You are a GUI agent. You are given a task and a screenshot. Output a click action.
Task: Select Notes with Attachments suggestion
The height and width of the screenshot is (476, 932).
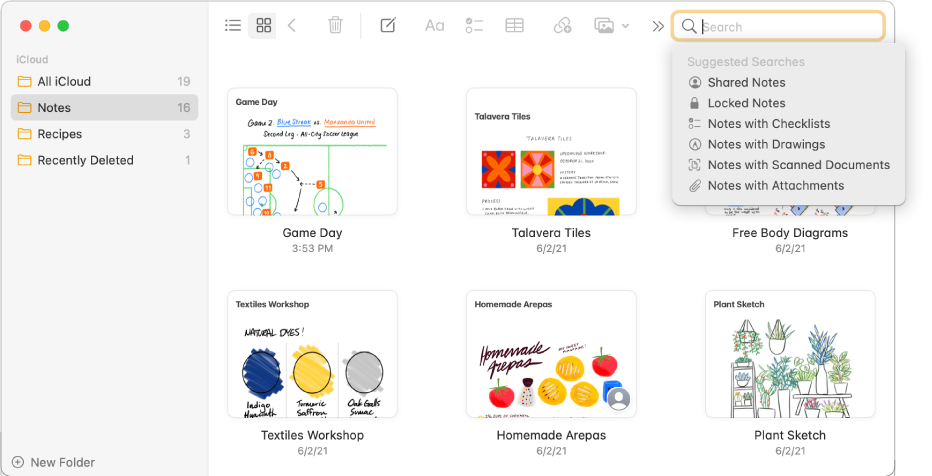[775, 186]
